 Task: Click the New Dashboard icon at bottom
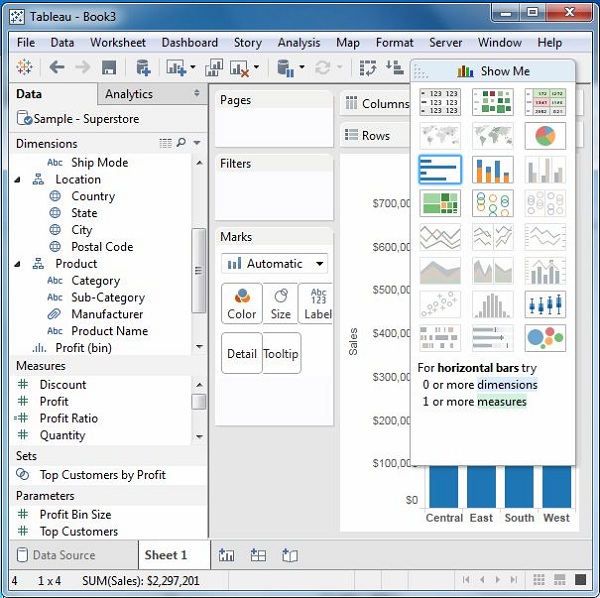click(258, 555)
